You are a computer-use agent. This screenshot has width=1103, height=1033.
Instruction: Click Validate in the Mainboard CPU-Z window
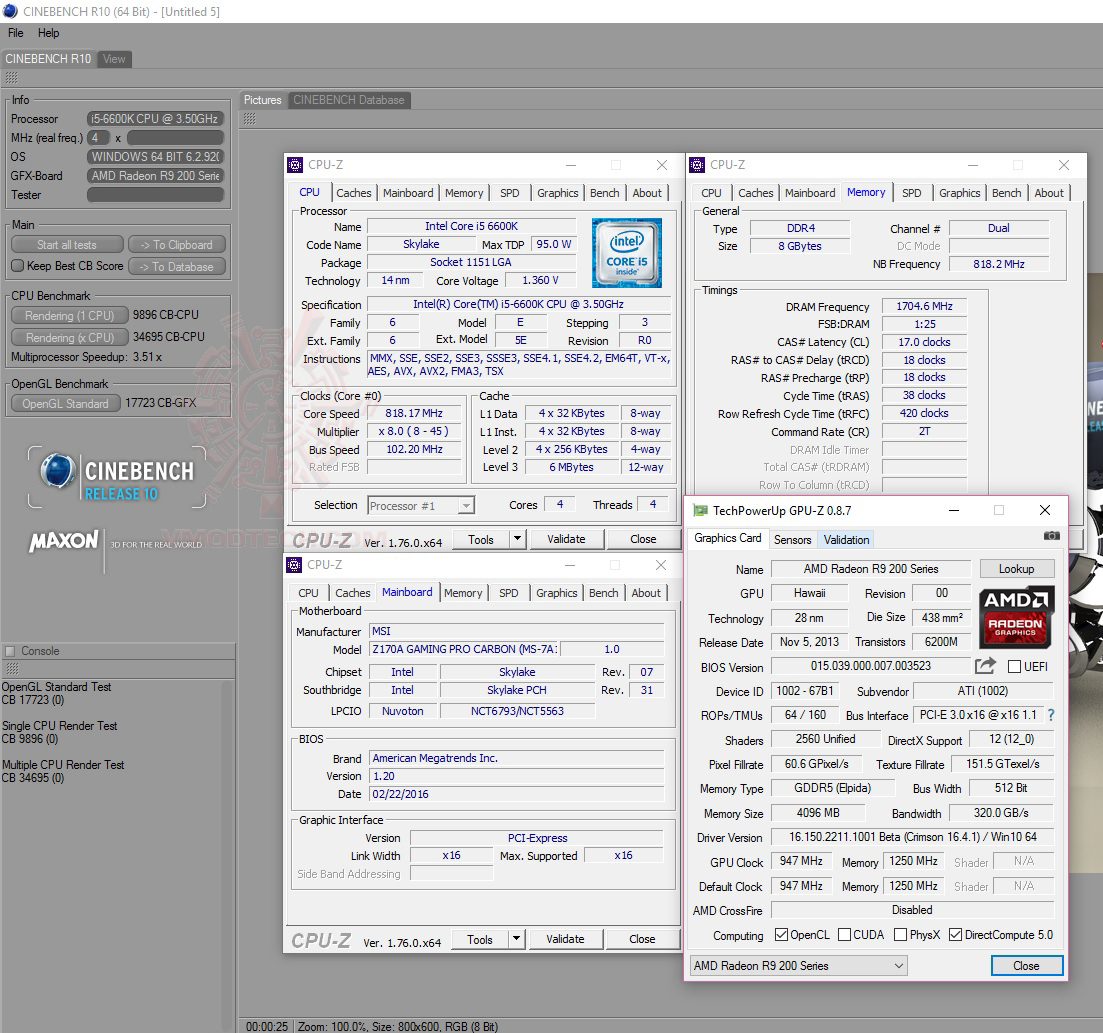(x=565, y=939)
